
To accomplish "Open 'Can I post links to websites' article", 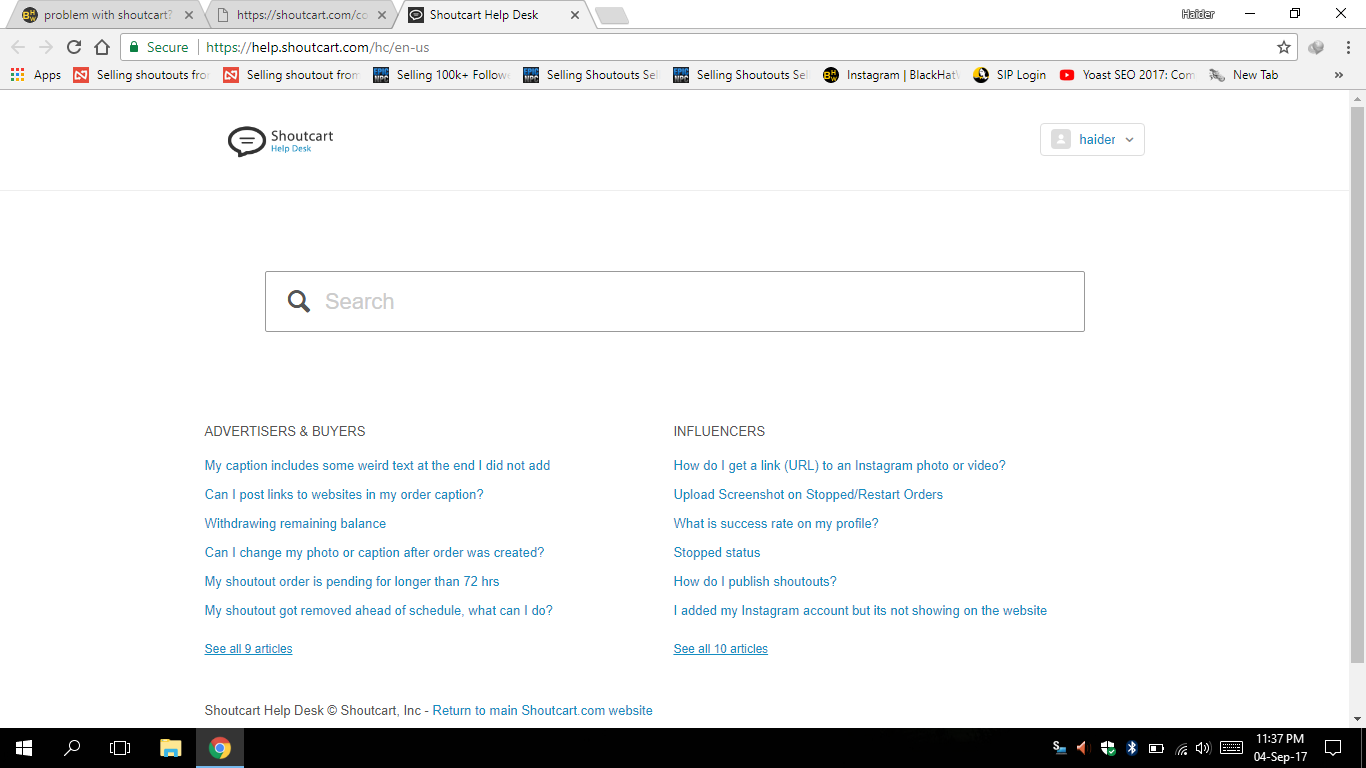I will click(x=344, y=495).
